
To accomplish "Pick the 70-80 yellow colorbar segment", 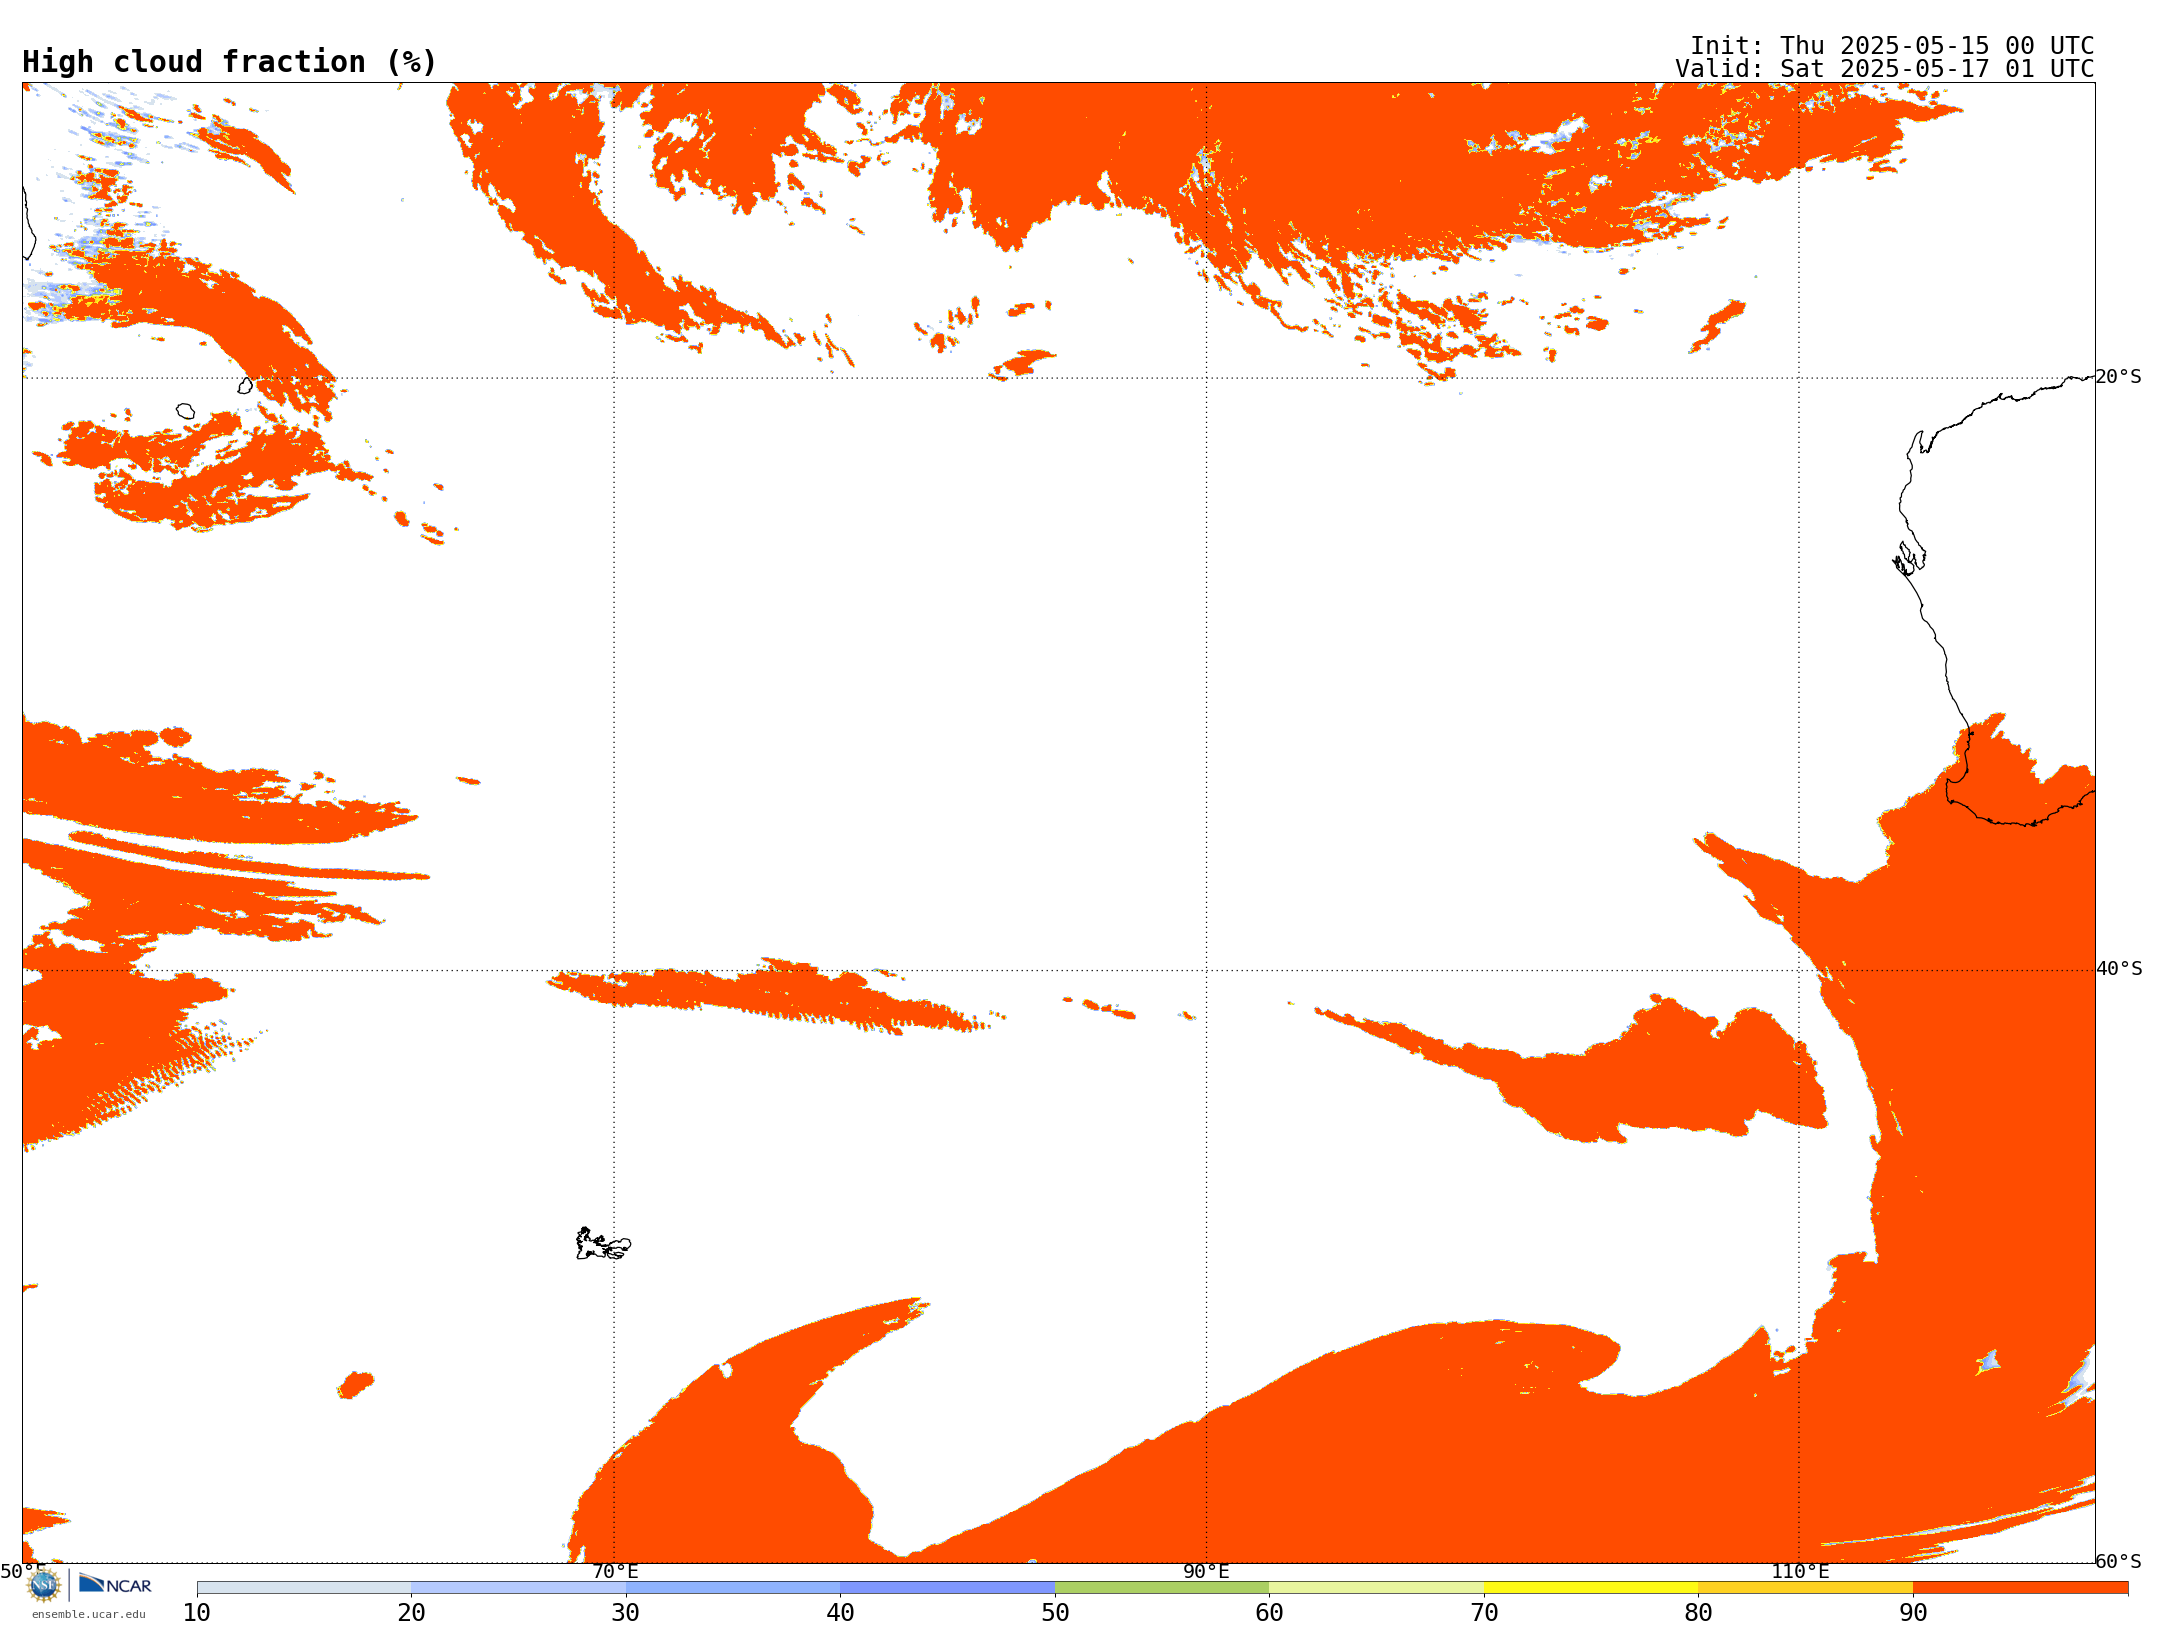I will [1591, 1588].
